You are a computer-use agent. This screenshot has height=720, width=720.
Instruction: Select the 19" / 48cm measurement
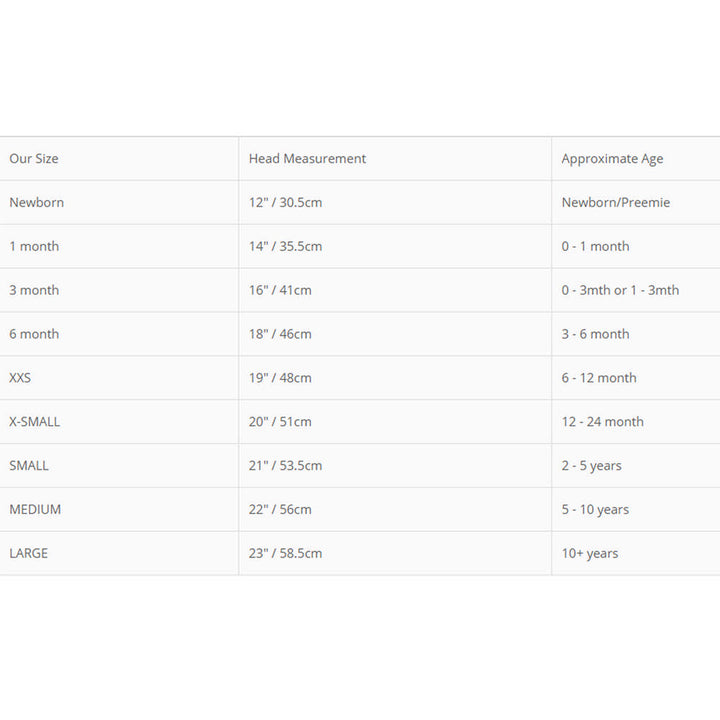click(x=280, y=378)
